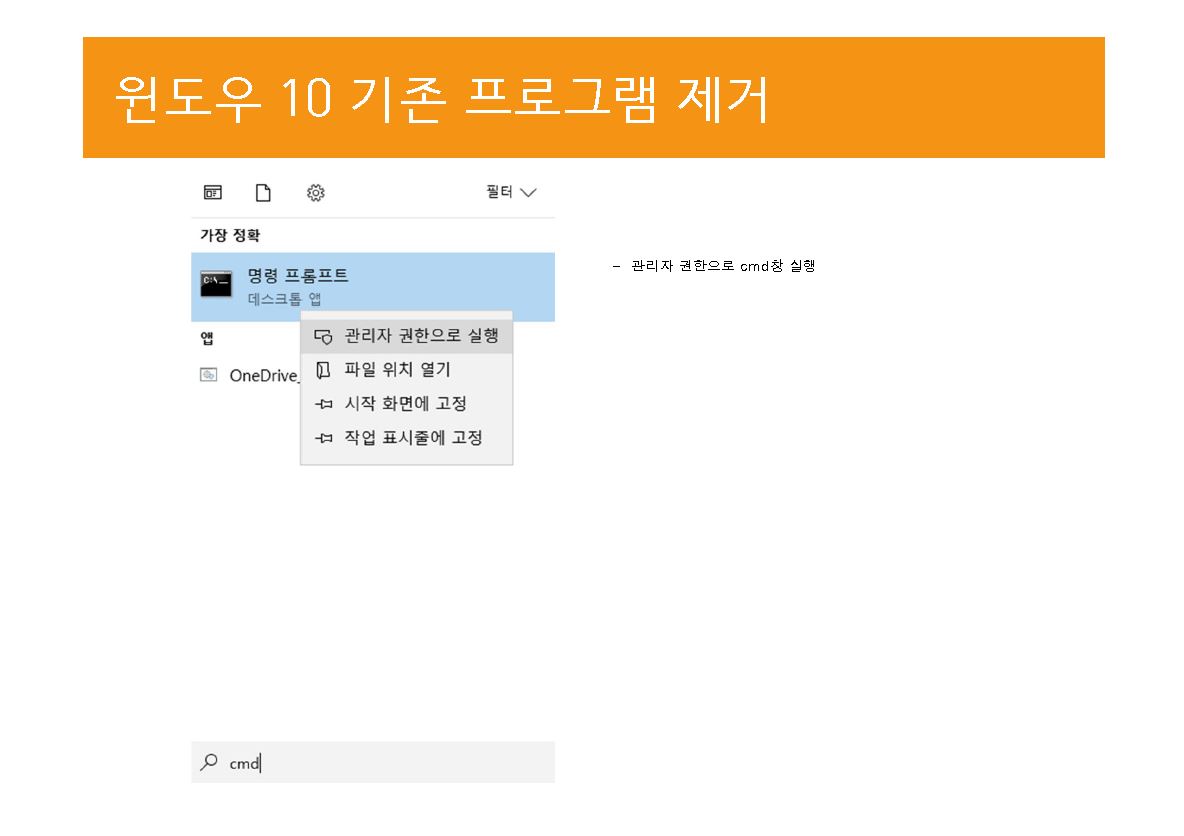Click the magnifier icon in search box
Image resolution: width=1184 pixels, height=836 pixels.
point(209,762)
